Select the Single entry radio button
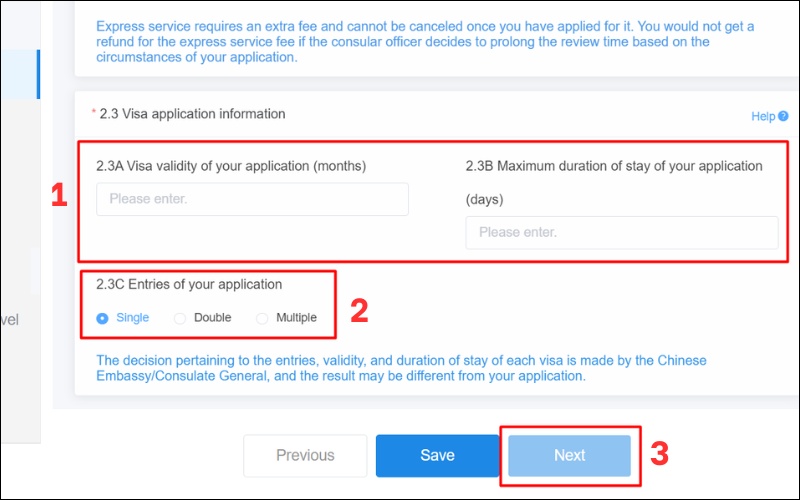The height and width of the screenshot is (500, 800). point(102,318)
